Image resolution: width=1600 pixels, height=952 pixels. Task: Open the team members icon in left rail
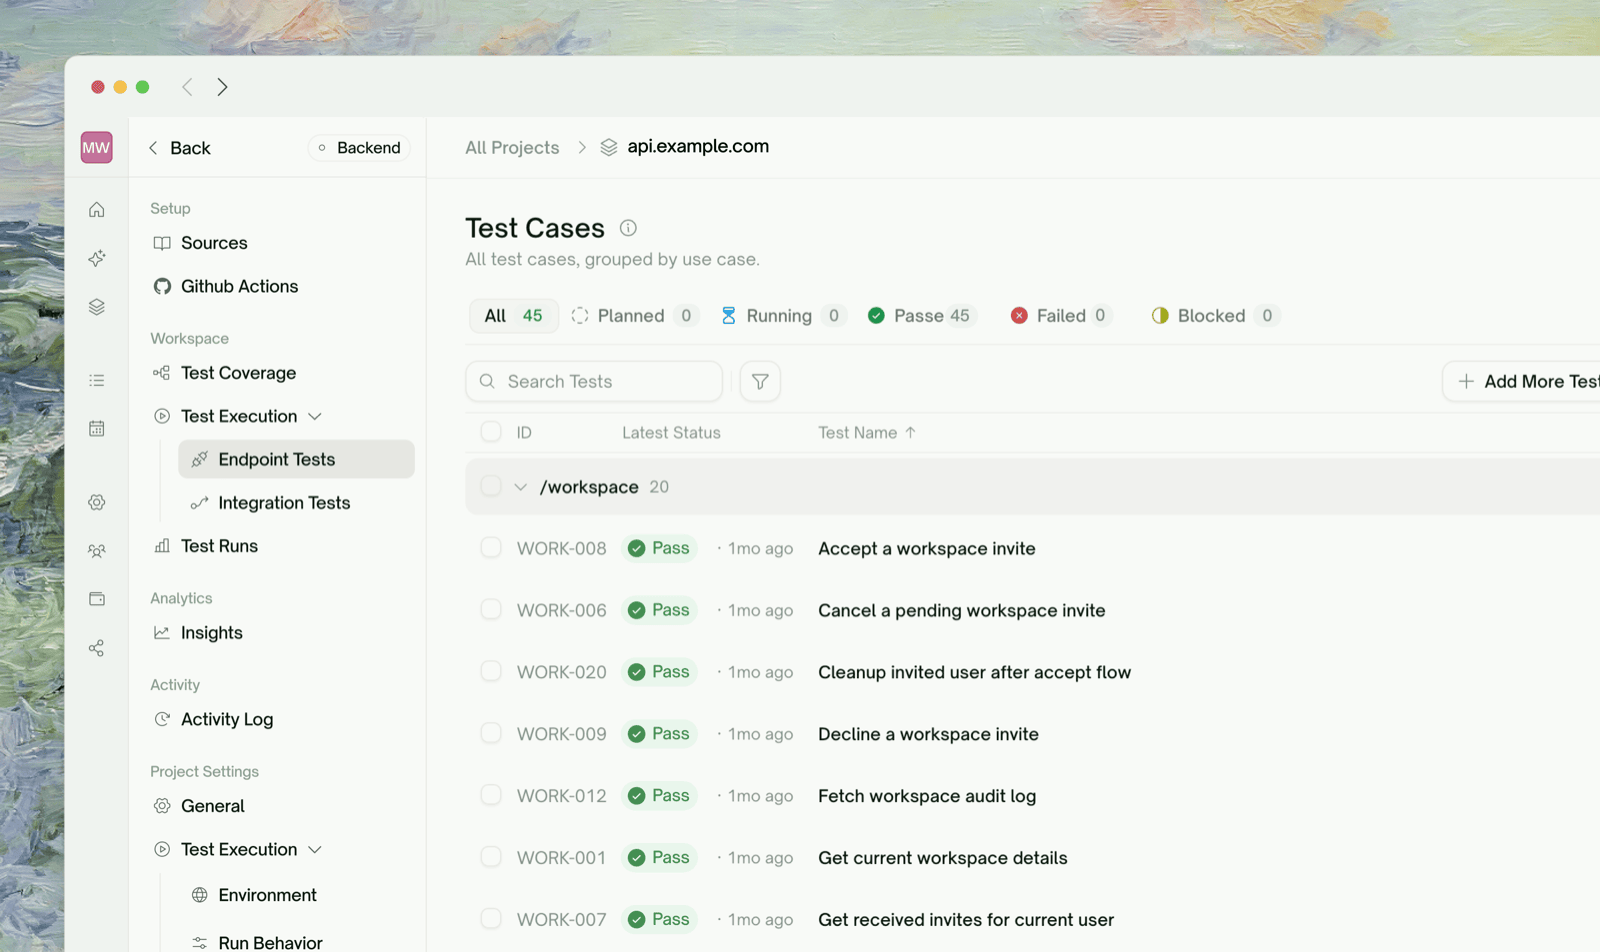click(x=97, y=551)
